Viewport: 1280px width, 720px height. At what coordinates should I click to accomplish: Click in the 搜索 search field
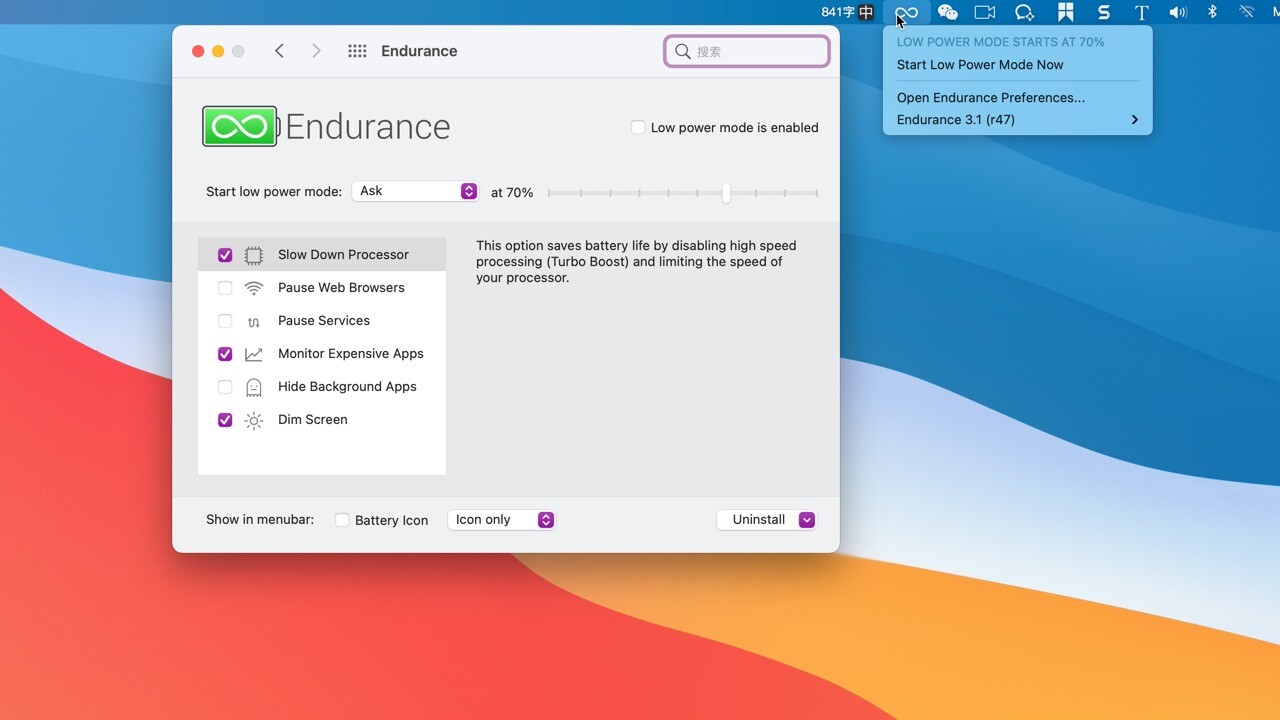[747, 51]
